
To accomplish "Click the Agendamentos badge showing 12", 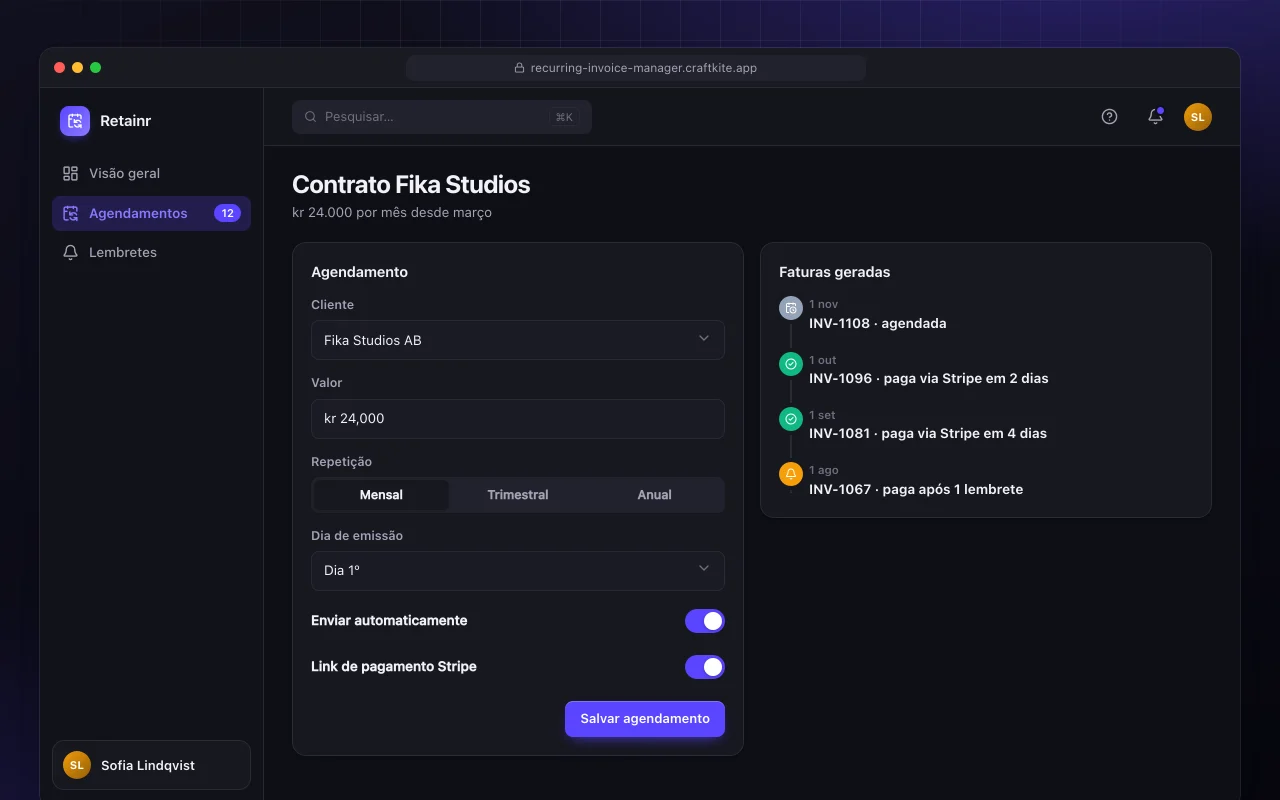I will point(227,213).
